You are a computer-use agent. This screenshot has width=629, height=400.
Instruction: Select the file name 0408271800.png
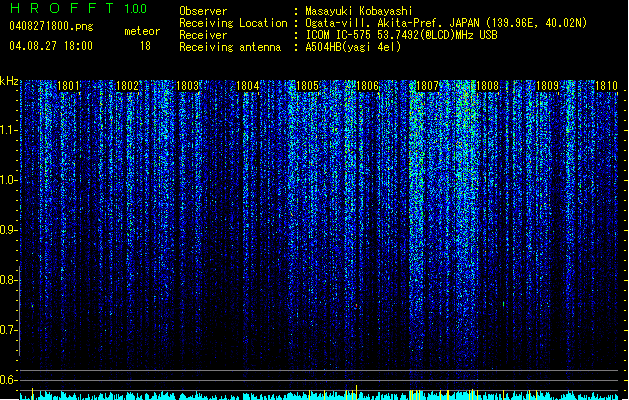[51, 26]
